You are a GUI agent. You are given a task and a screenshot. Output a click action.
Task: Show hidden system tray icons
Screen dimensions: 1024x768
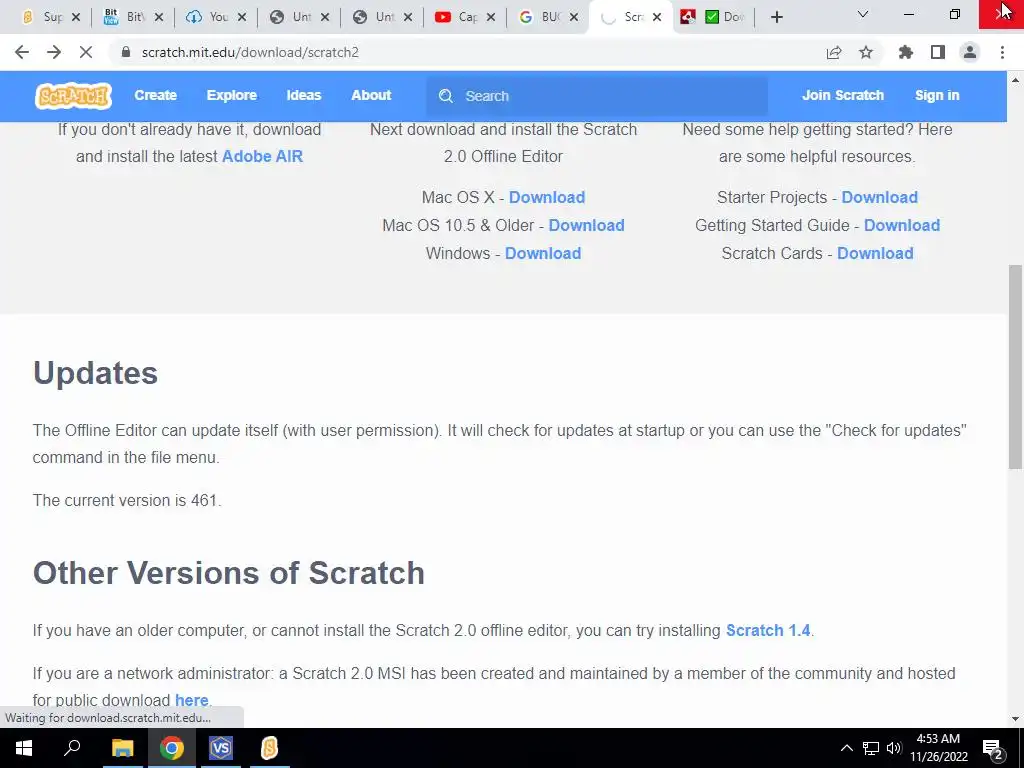(x=846, y=748)
